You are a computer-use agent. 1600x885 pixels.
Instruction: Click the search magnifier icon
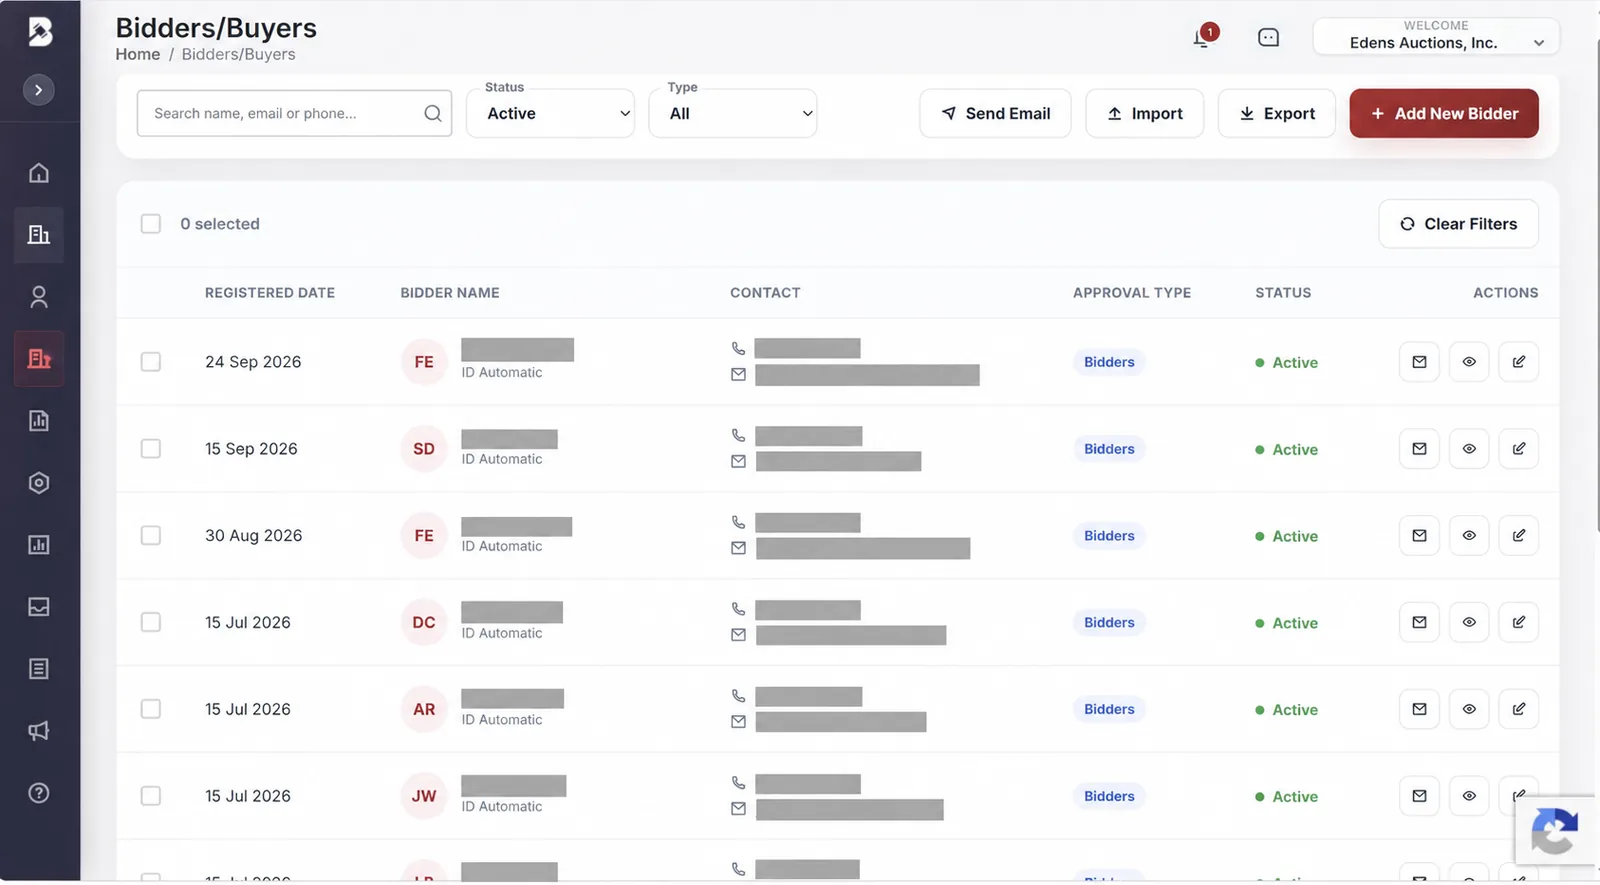[433, 113]
